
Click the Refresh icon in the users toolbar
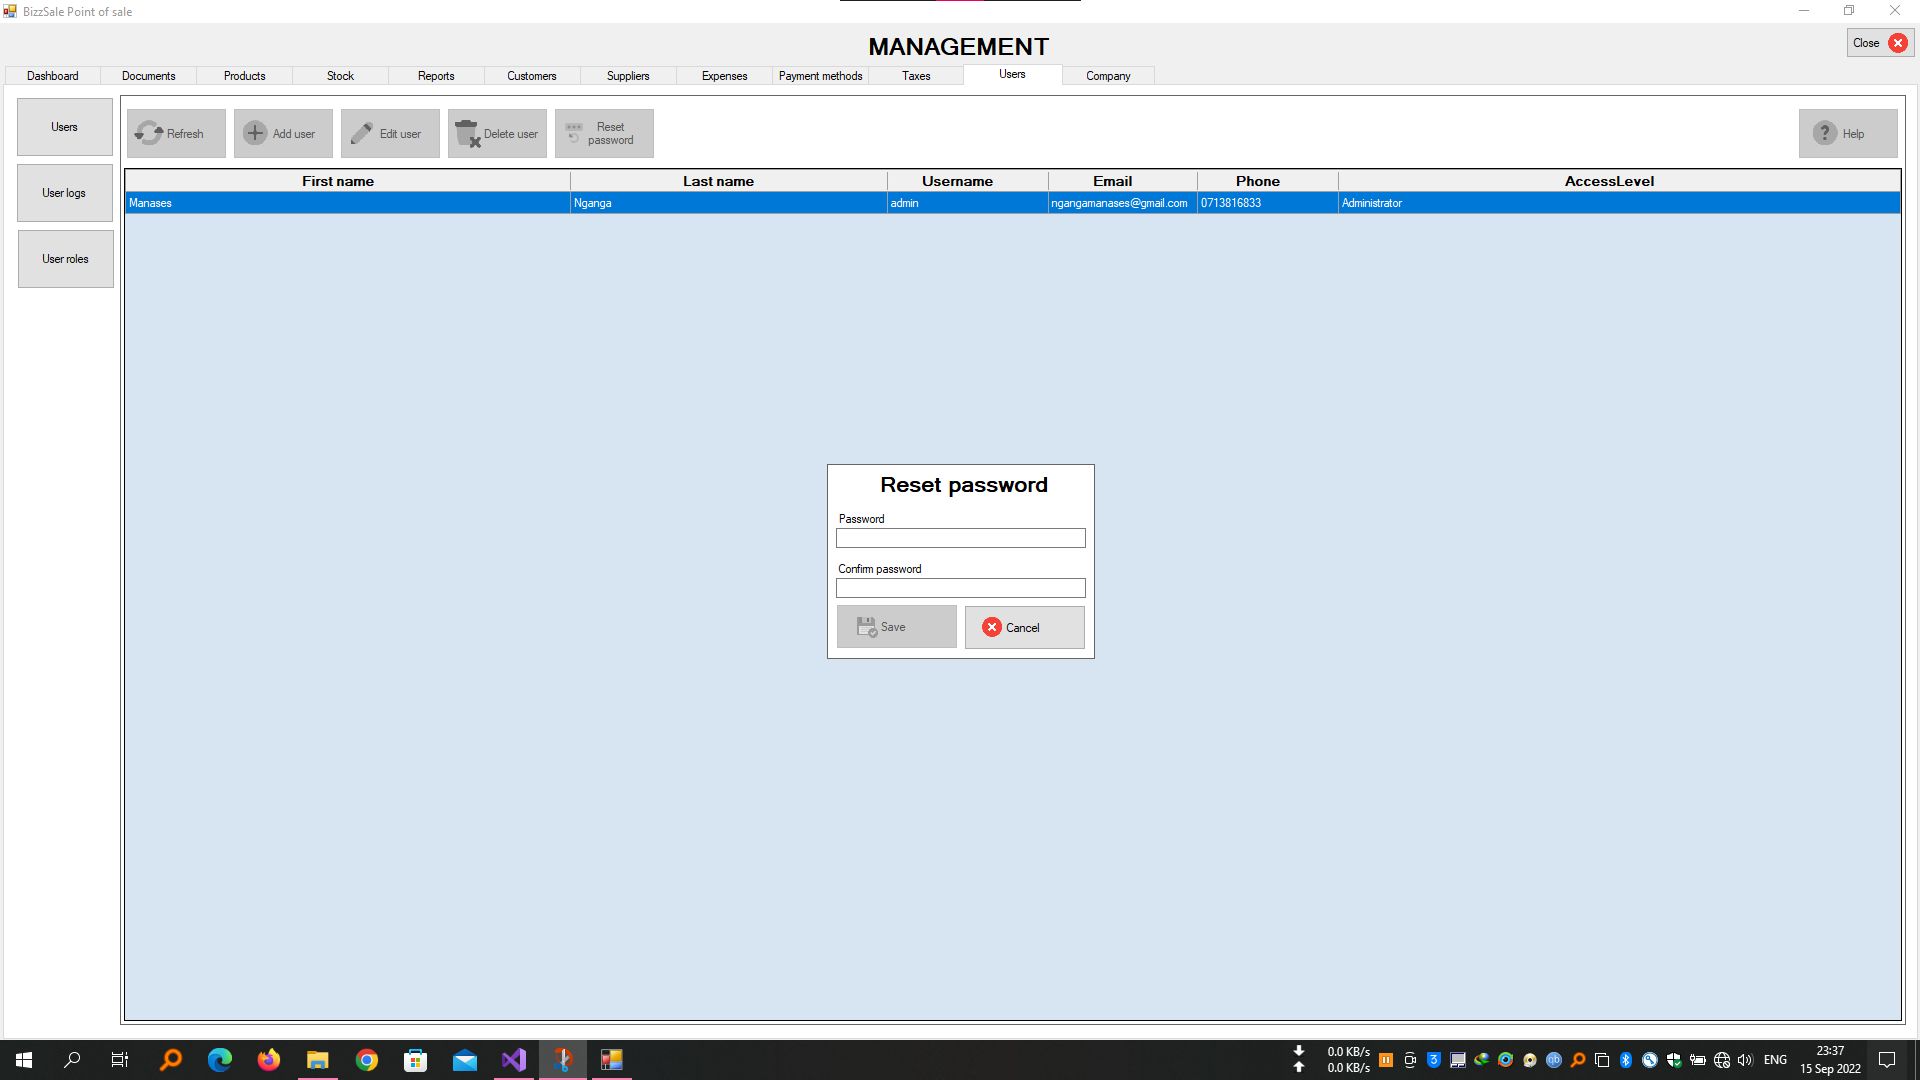pos(149,133)
